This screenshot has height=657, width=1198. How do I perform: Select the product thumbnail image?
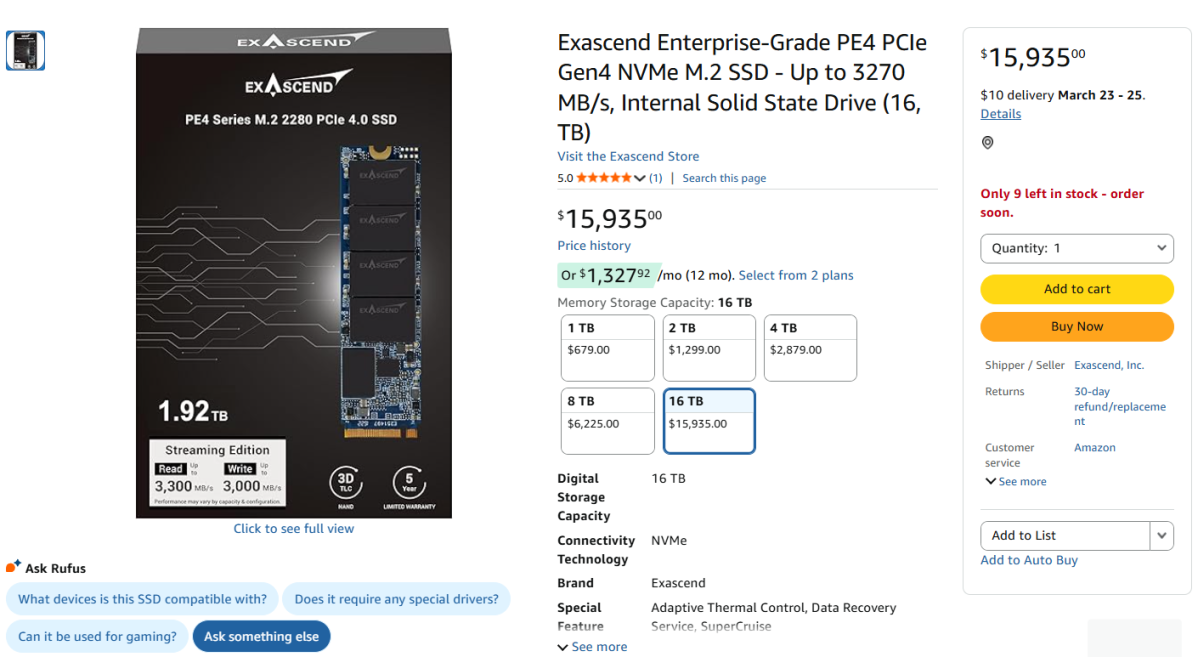(x=25, y=50)
